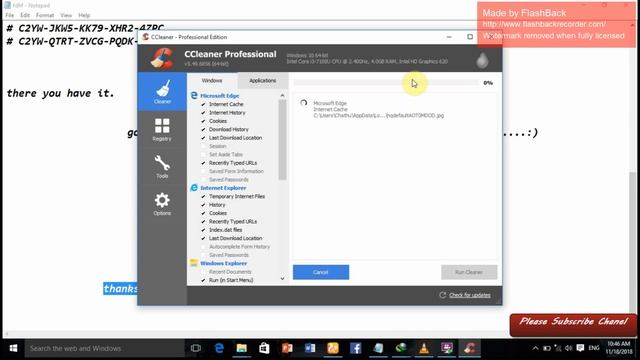The width and height of the screenshot is (640, 360).
Task: Toggle Run (in Start Menu) checkbox
Action: [x=203, y=280]
